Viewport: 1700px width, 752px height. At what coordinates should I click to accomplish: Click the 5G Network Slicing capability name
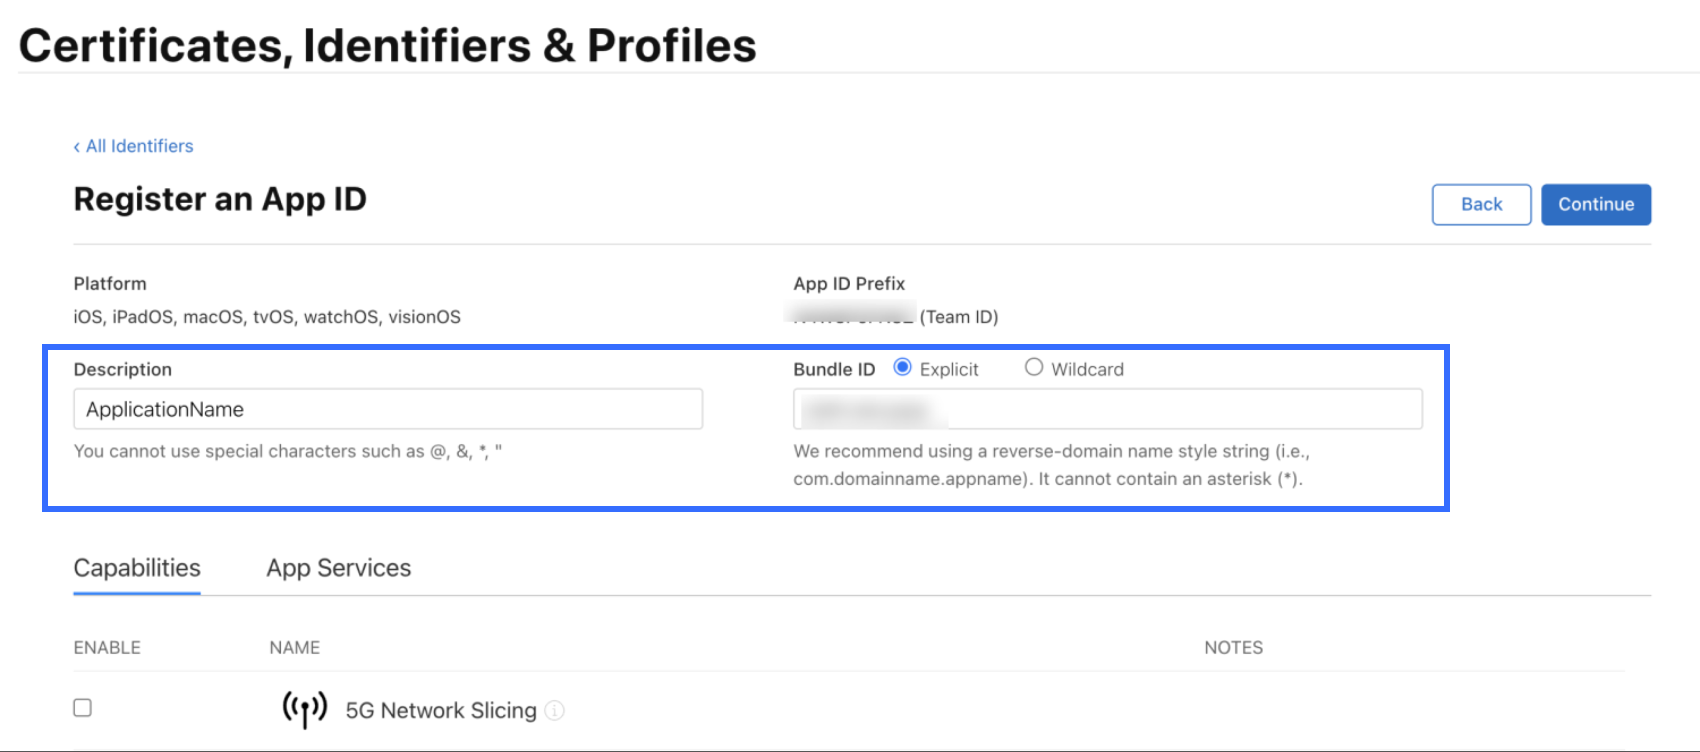click(x=441, y=710)
